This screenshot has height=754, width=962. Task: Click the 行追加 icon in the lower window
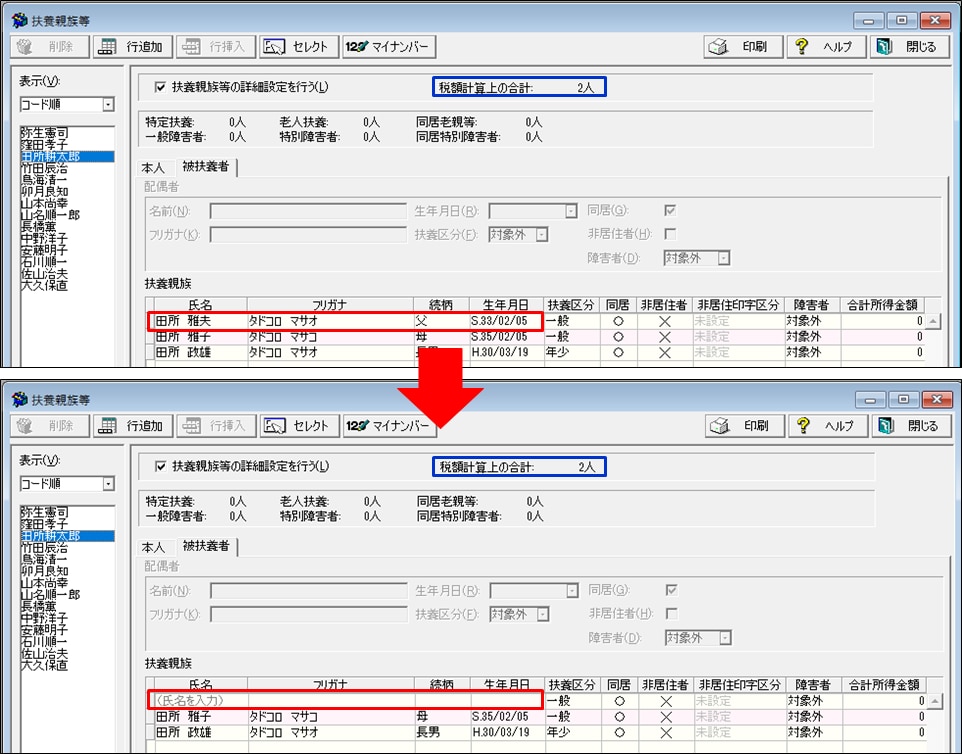(107, 426)
